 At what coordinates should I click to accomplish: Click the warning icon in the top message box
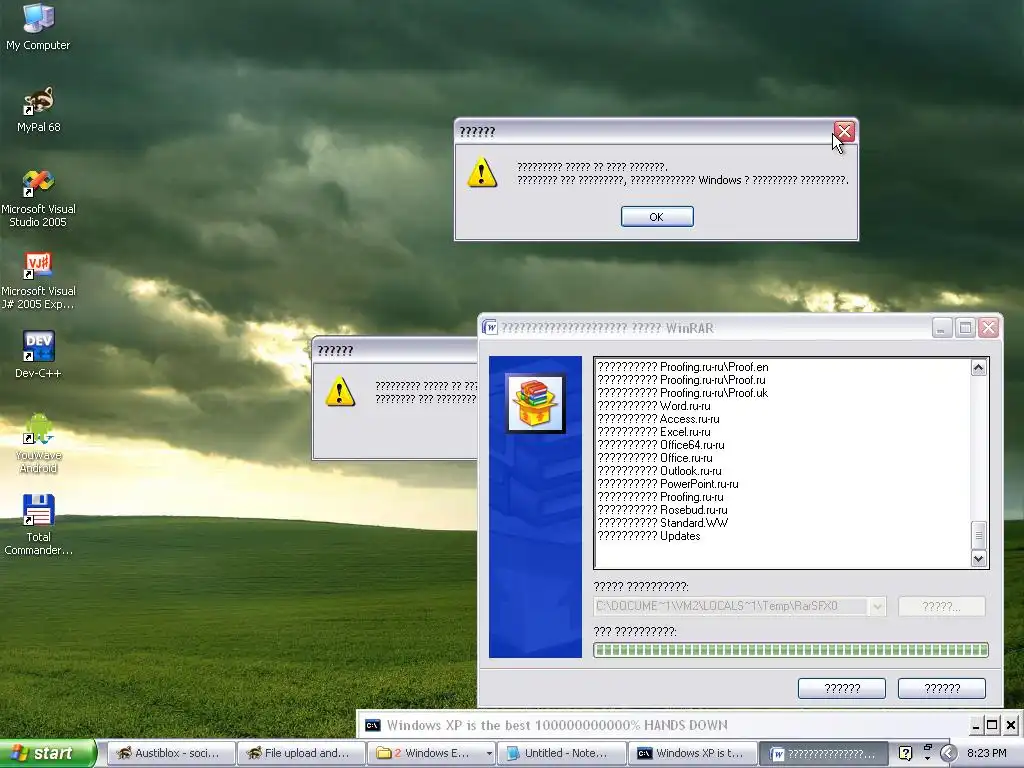482,172
